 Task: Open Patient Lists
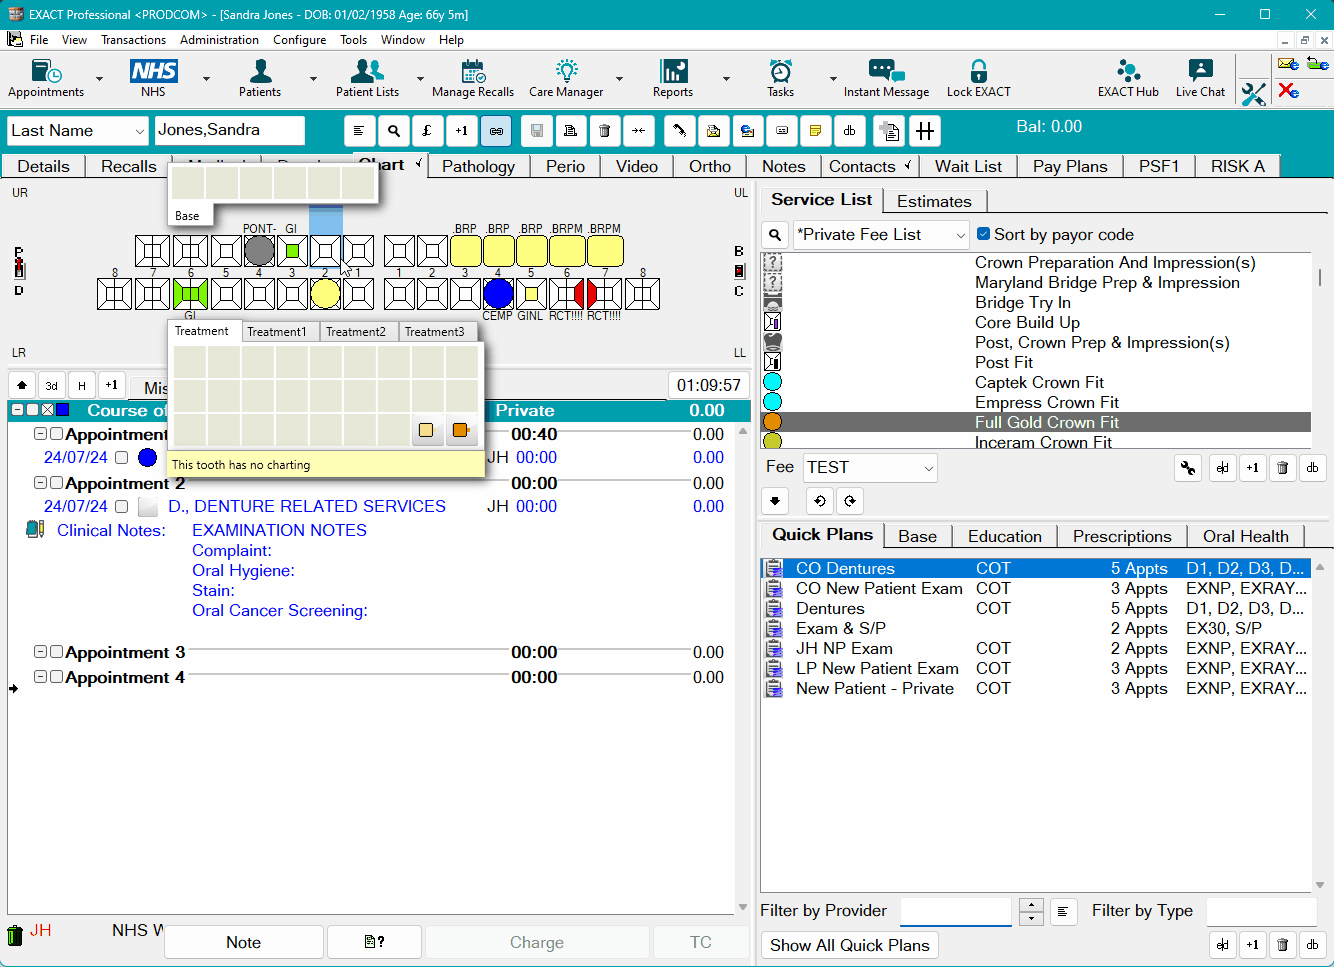367,78
